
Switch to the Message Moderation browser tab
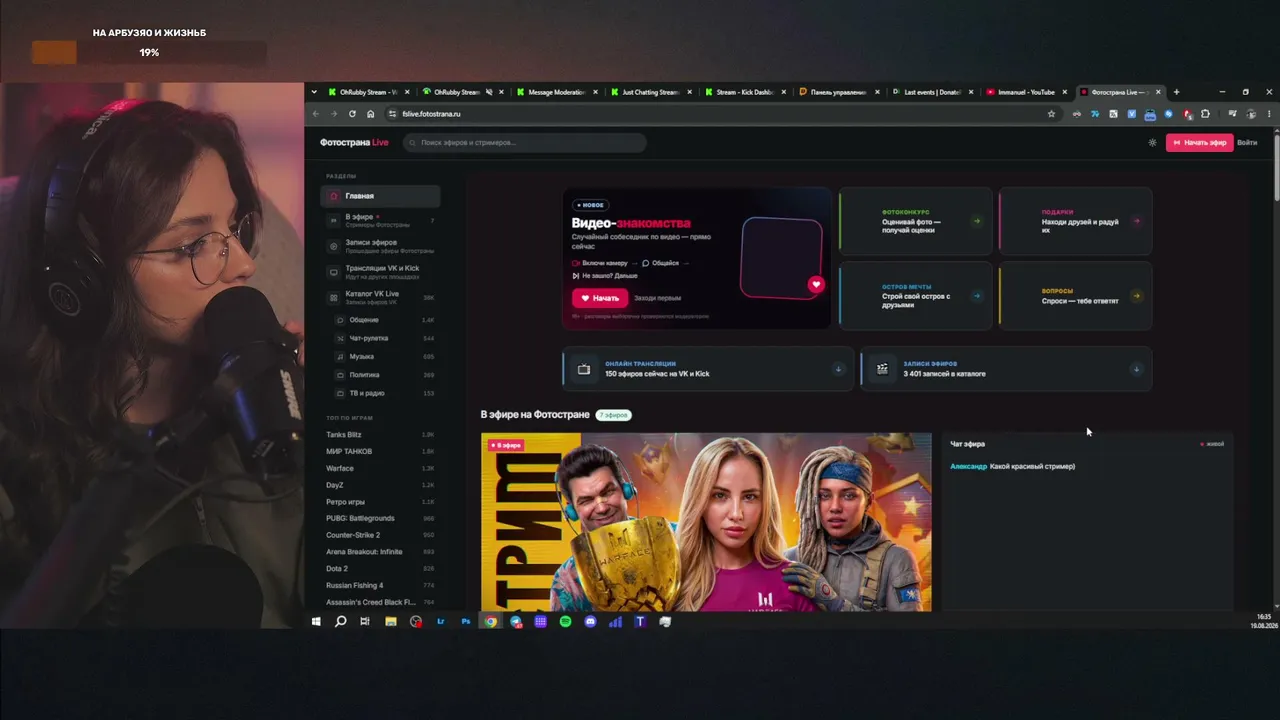[558, 92]
